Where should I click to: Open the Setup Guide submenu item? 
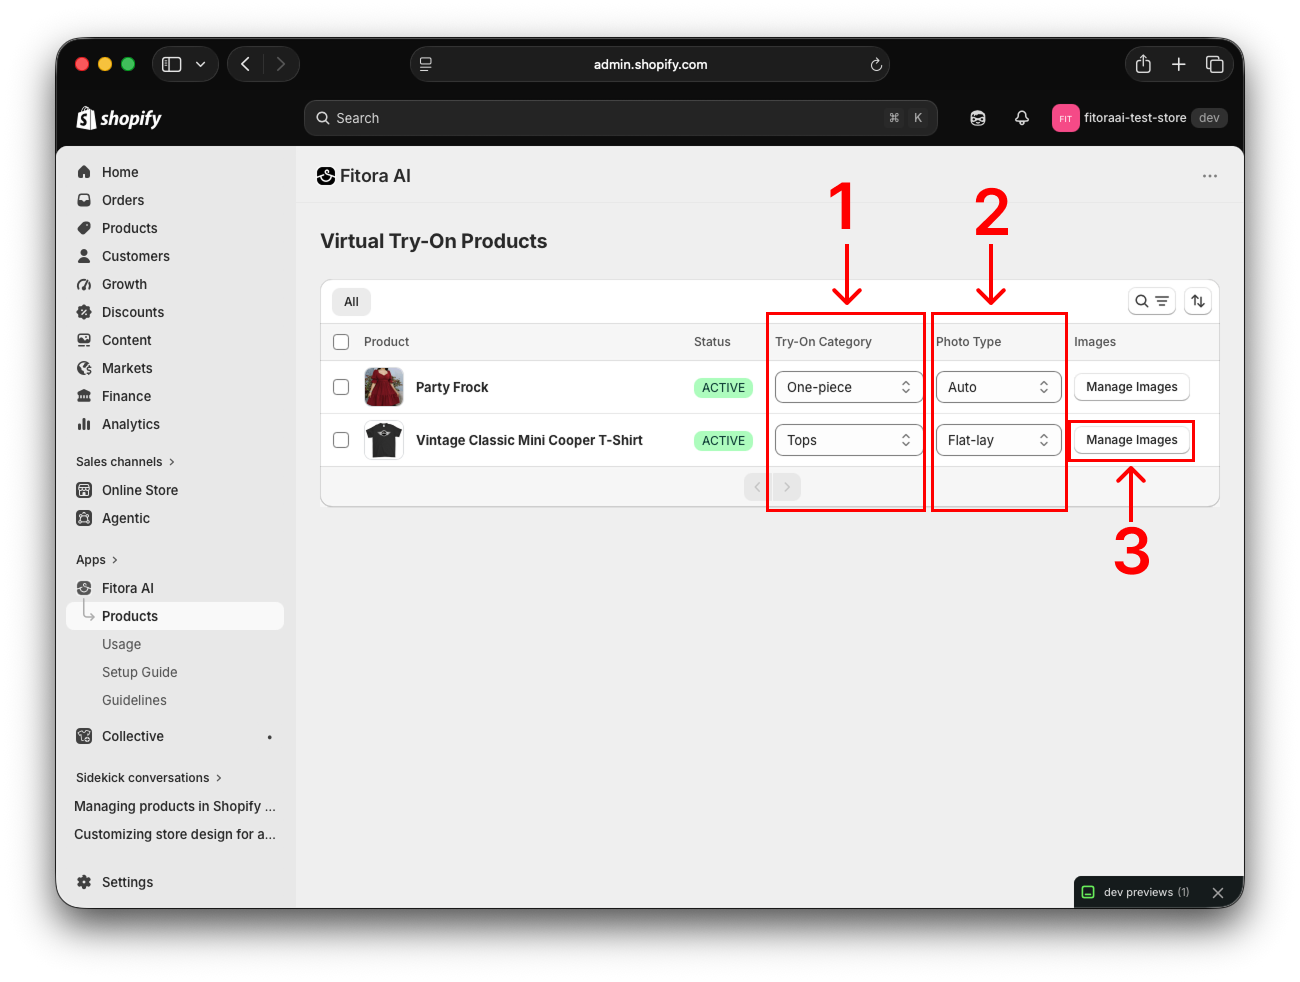point(140,672)
